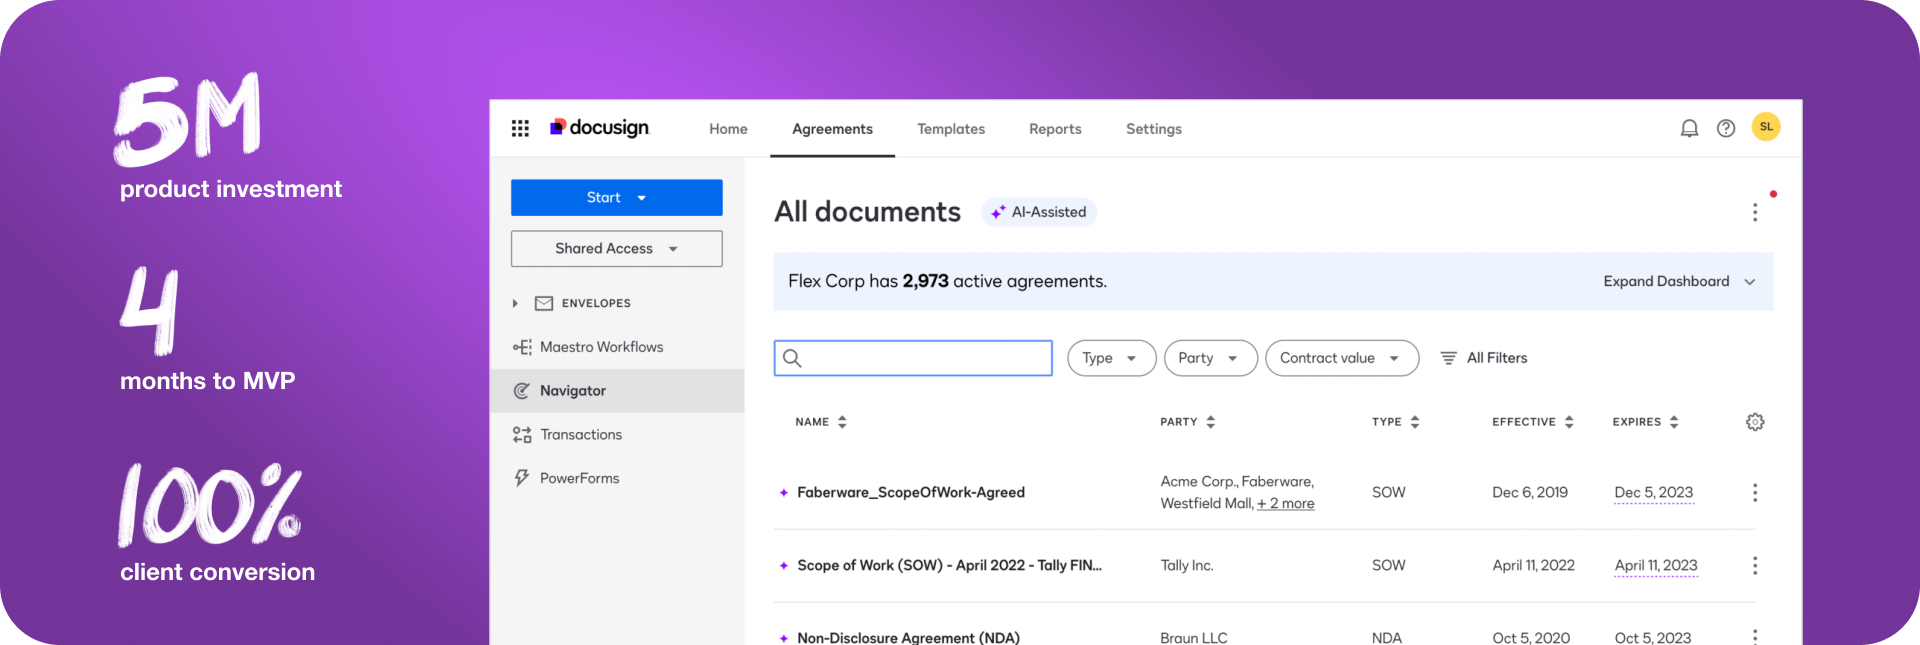
Task: Click the AI sparkle beside Faberware_ScopeOfWork-Agreed
Action: click(x=784, y=492)
